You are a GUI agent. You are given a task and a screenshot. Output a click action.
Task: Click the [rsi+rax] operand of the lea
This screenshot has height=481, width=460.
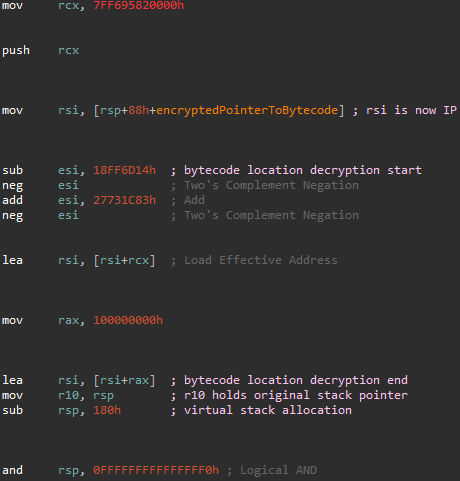click(x=124, y=380)
